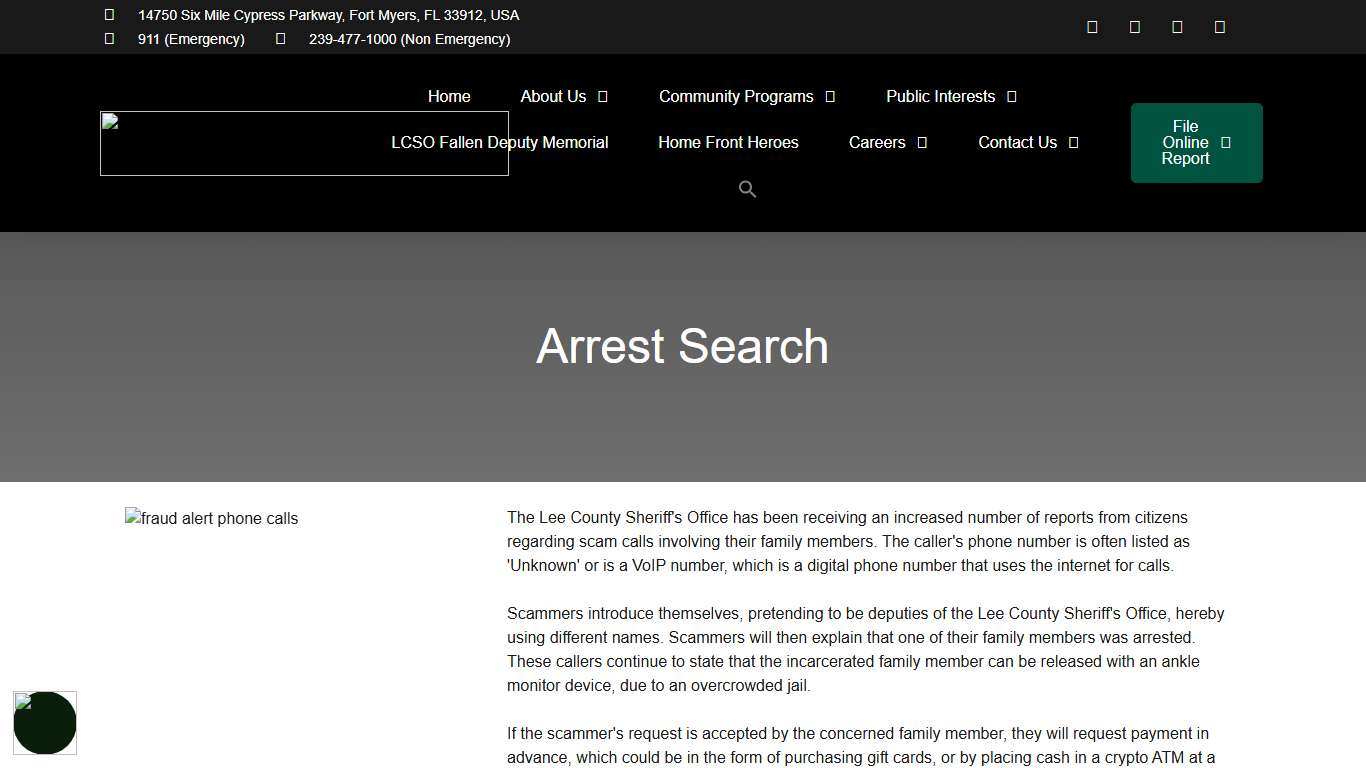
Task: Click the phone icon beside the non-emergency number
Action: (x=280, y=38)
